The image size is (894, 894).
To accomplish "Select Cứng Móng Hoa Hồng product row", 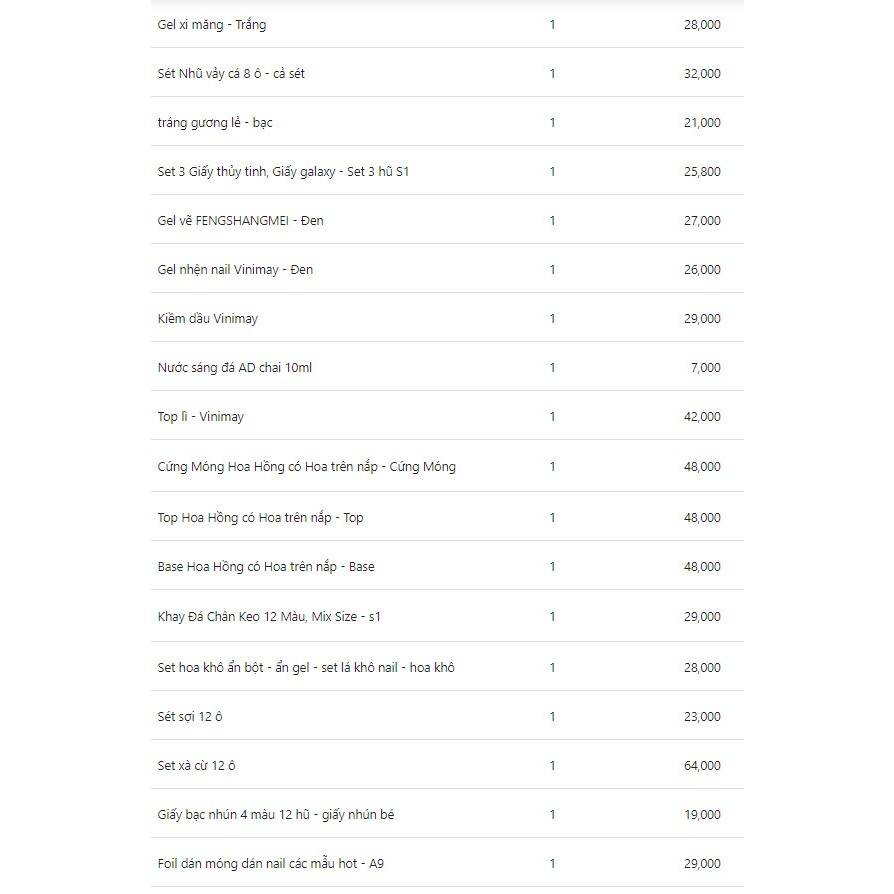I will [x=447, y=466].
